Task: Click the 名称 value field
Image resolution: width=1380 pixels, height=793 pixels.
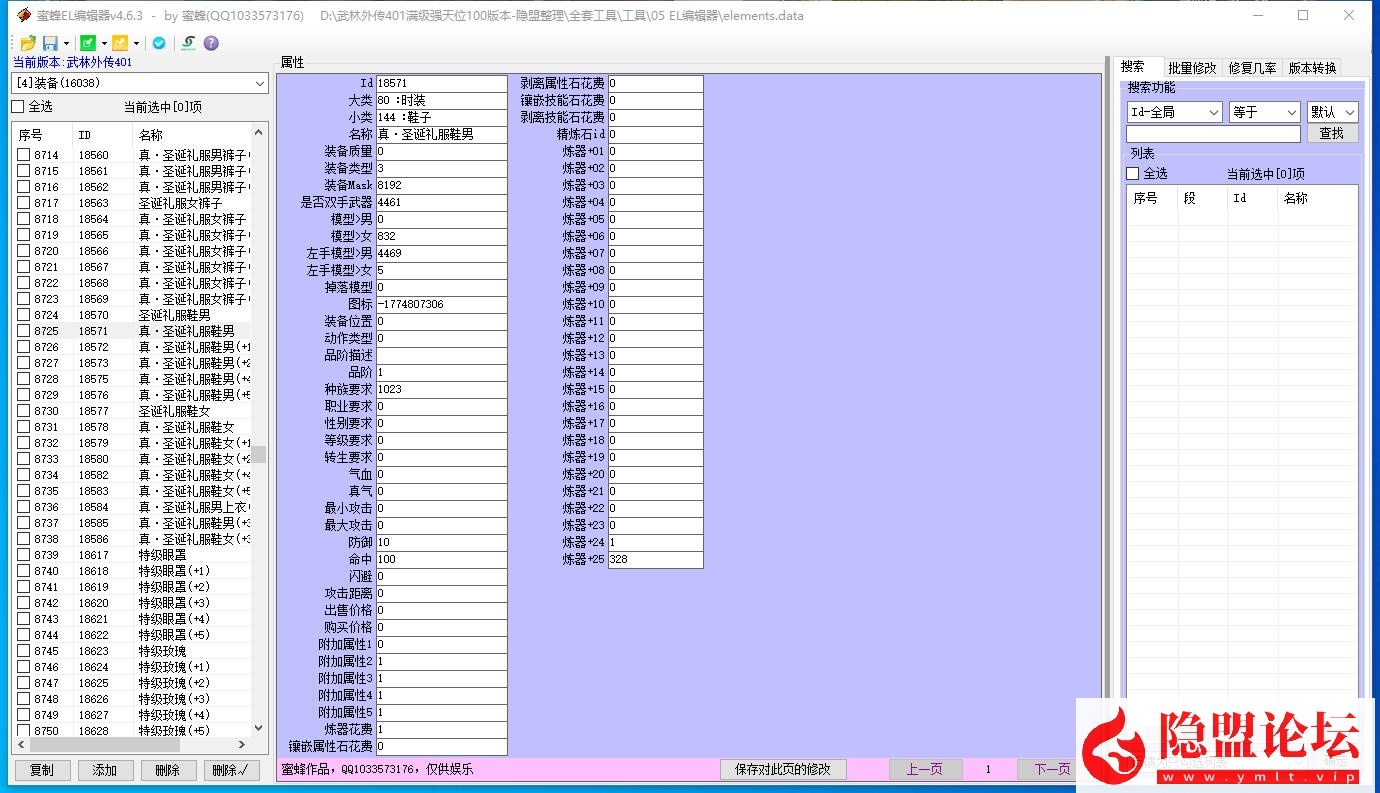Action: pyautogui.click(x=441, y=134)
